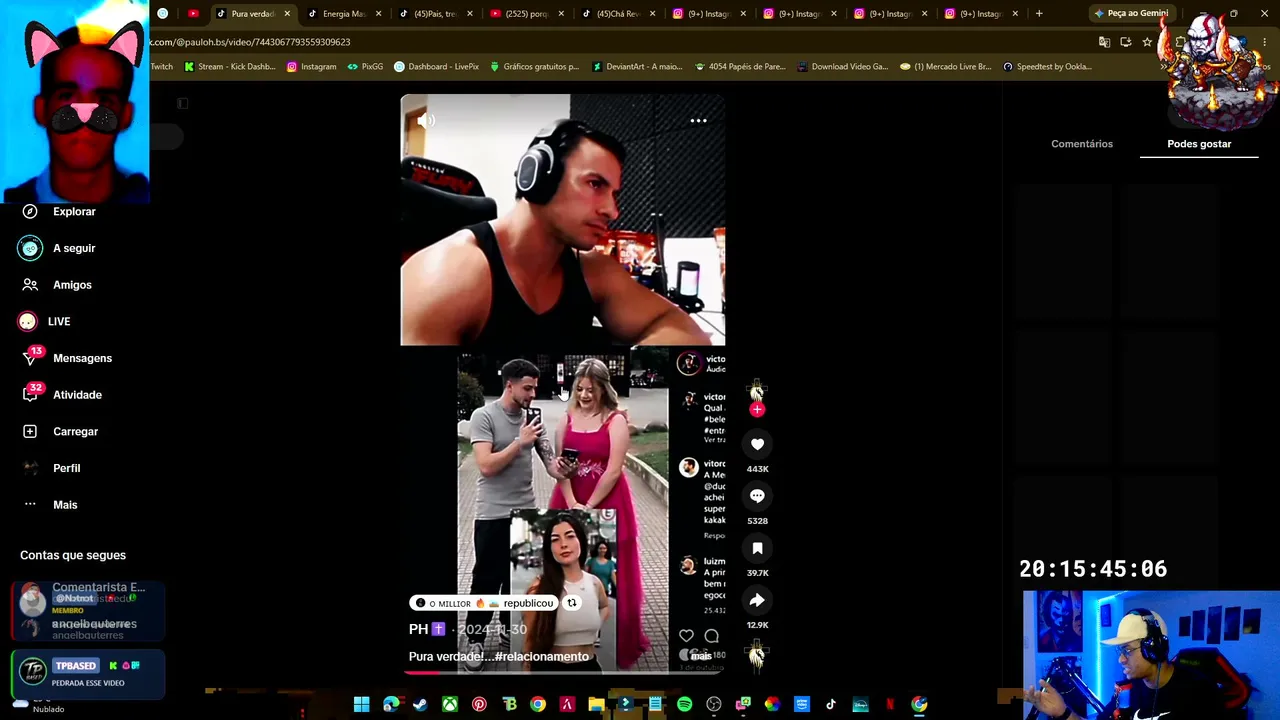
Task: Click the O MILLIOR republicou label
Action: pyautogui.click(x=484, y=603)
